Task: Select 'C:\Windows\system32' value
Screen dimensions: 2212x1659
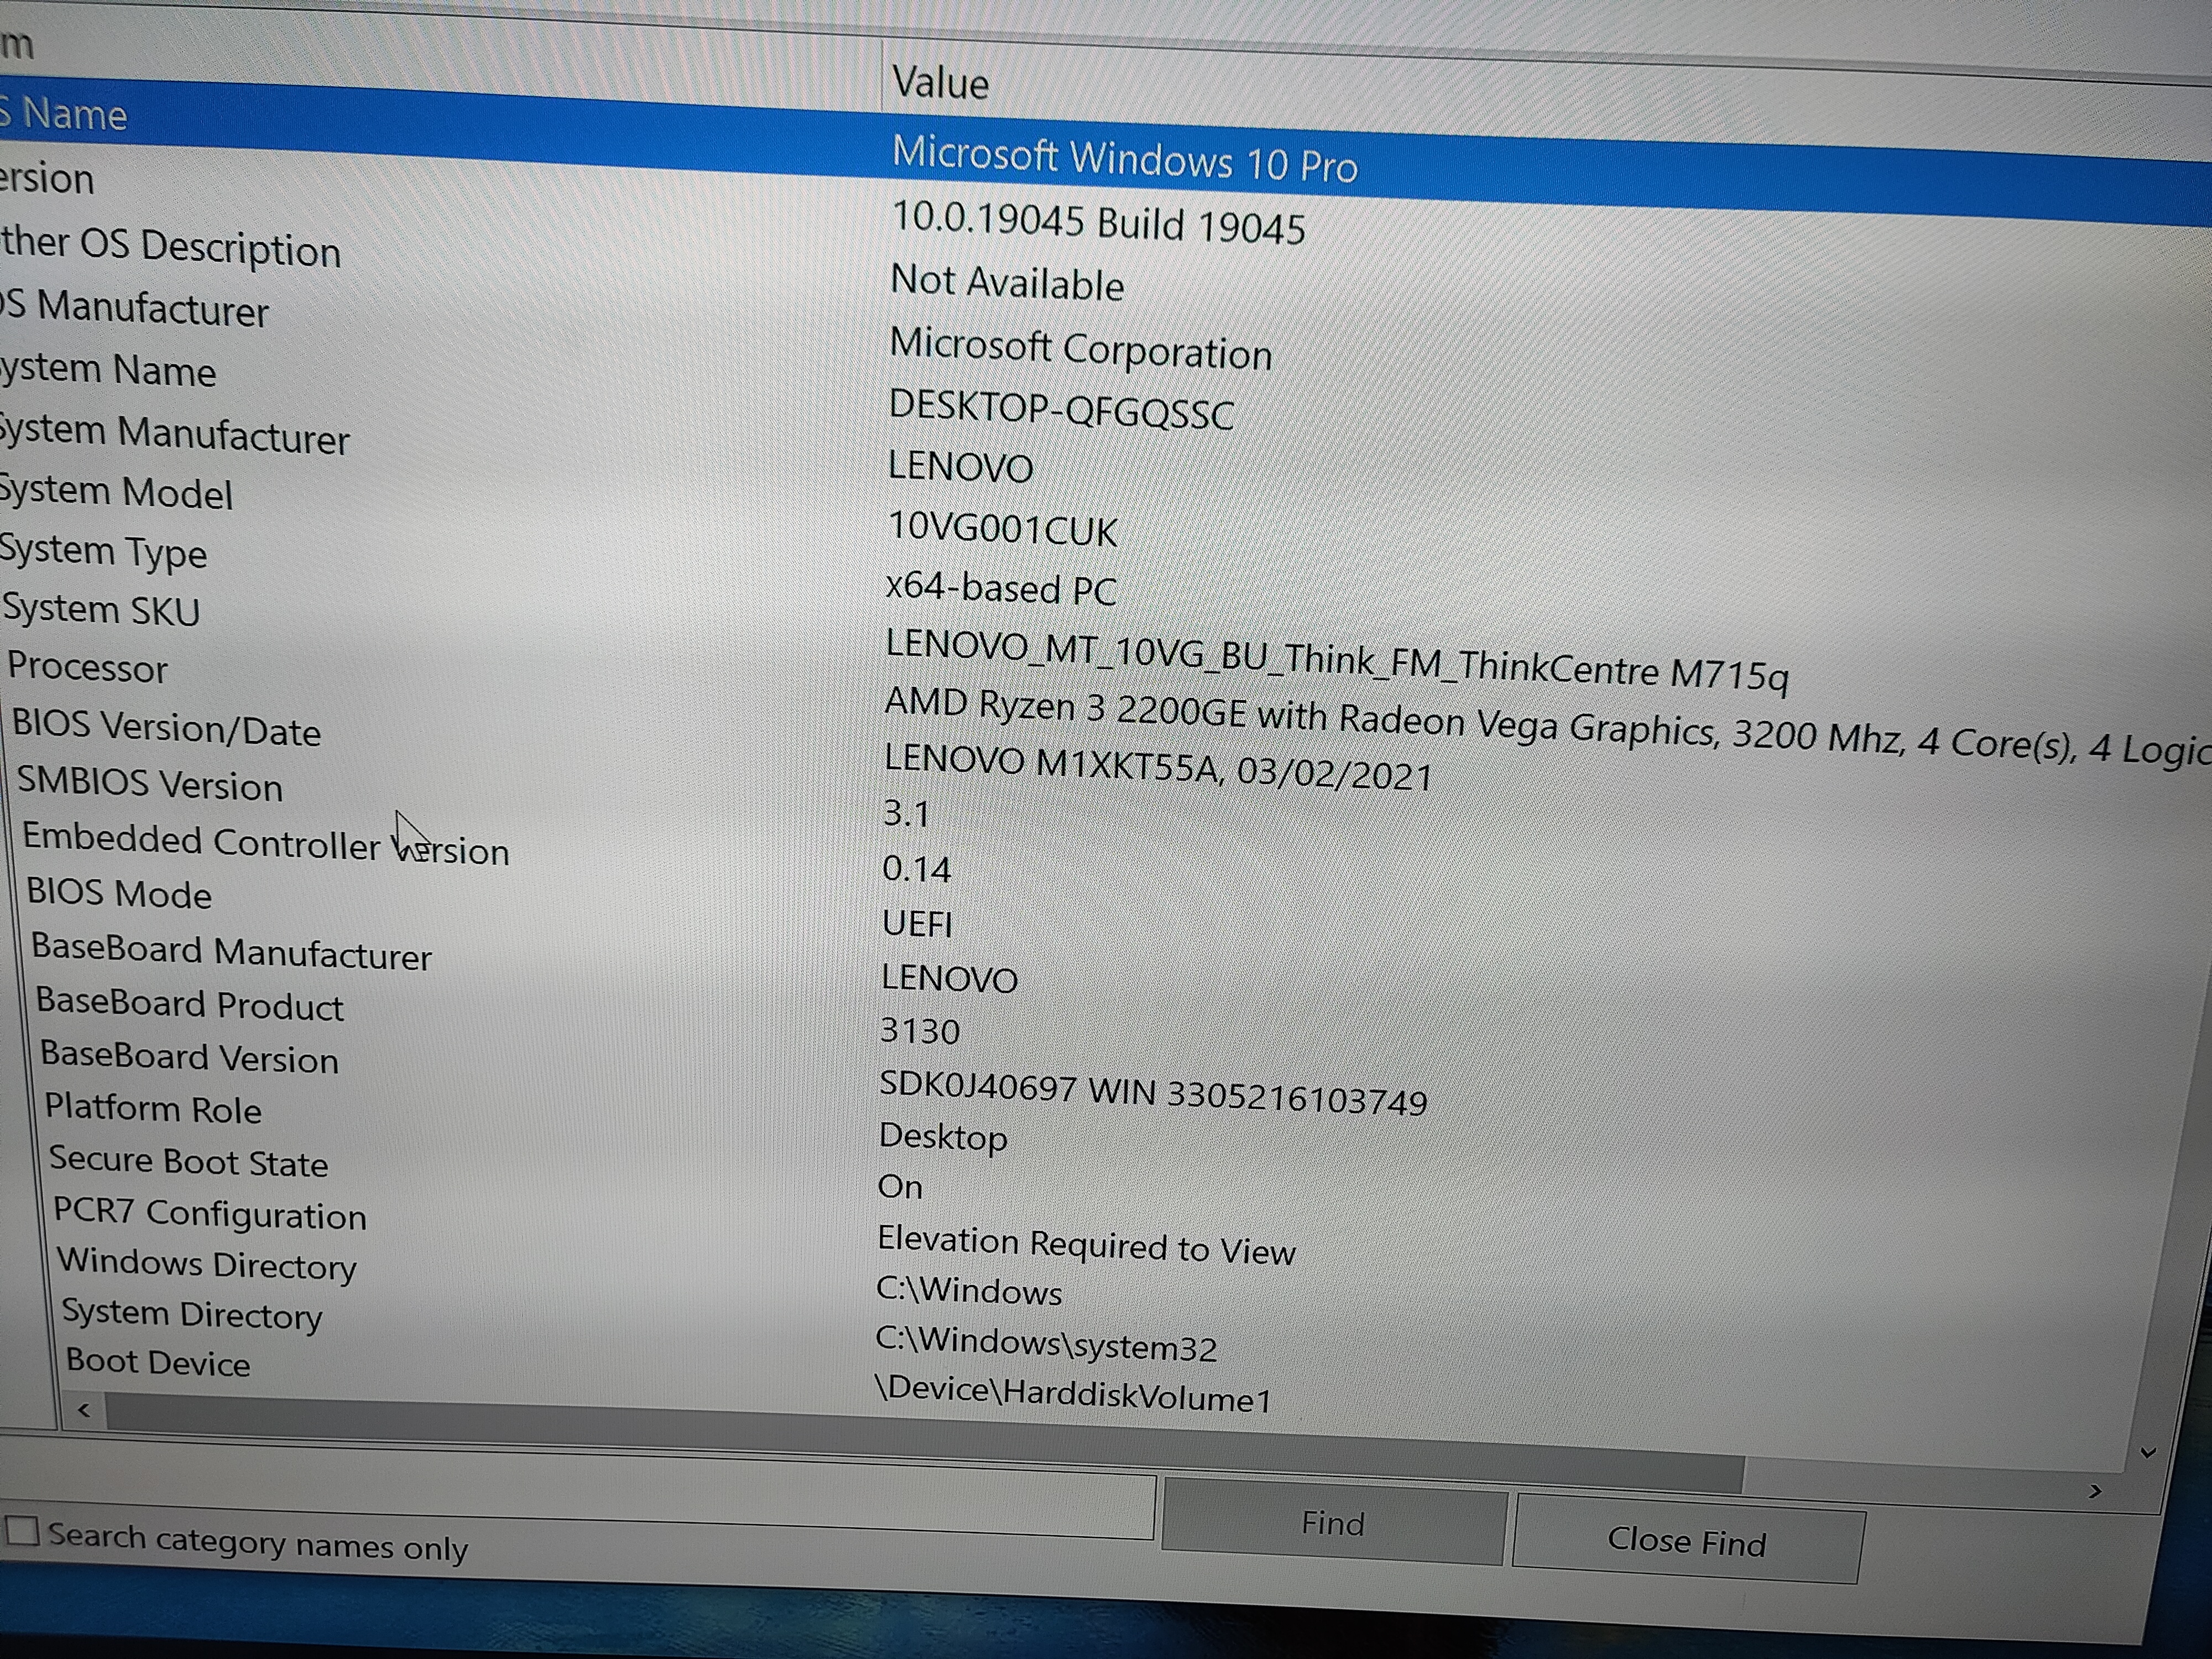Action: point(1046,1345)
